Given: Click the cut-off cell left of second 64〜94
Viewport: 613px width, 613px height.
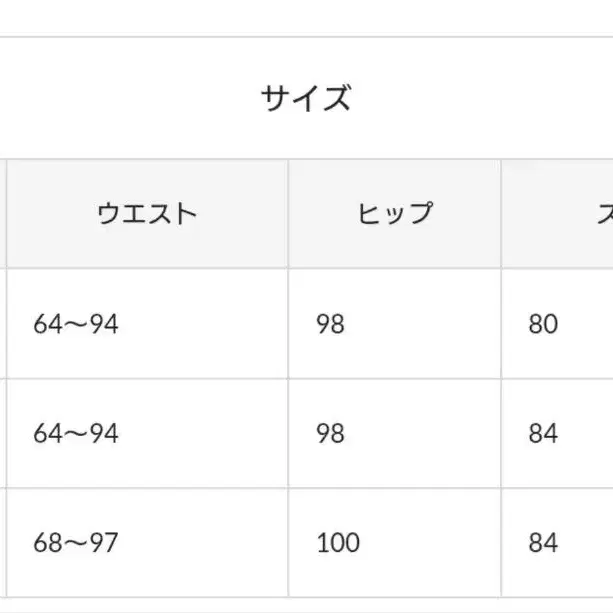Looking at the screenshot, I should tap(3, 434).
